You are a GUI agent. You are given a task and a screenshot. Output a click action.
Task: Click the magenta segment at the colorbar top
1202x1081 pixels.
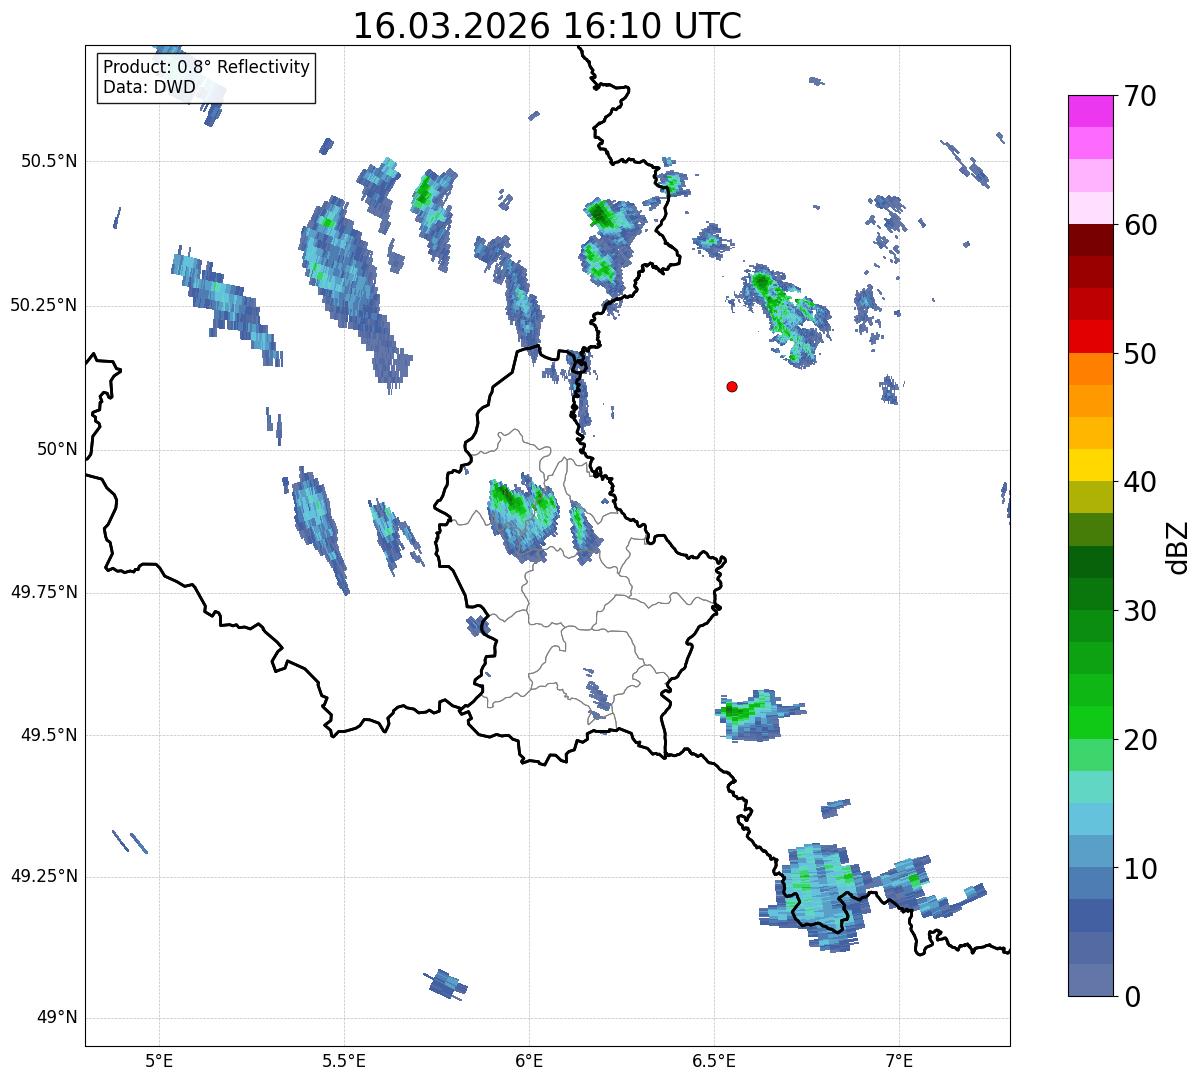[1090, 111]
